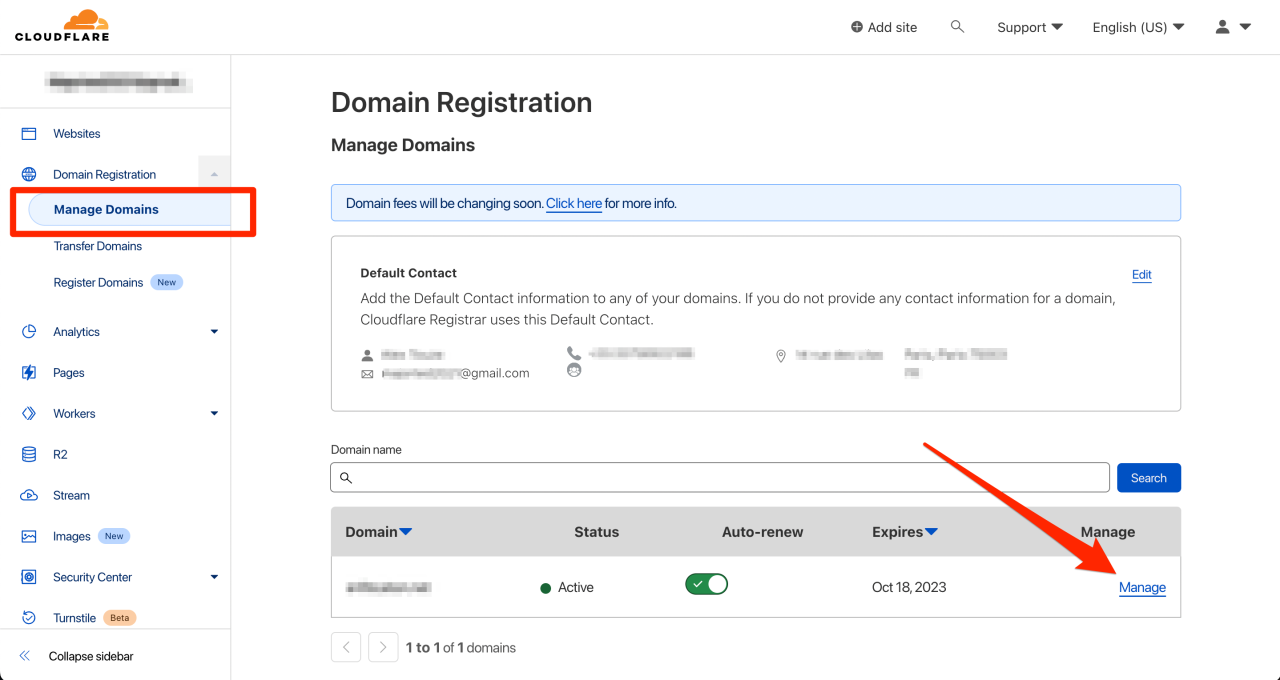Screen dimensions: 1280x680
Task: Switch to Transfer Domains
Action: point(97,245)
